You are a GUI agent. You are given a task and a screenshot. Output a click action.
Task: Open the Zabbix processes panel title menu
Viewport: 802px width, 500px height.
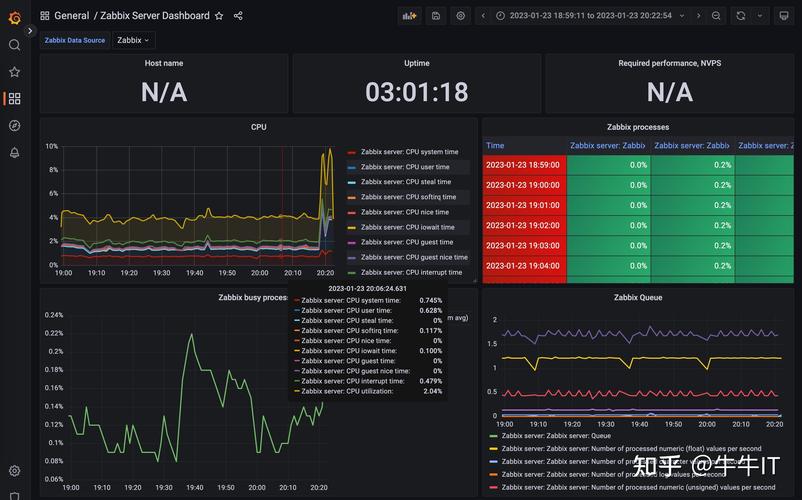point(638,127)
